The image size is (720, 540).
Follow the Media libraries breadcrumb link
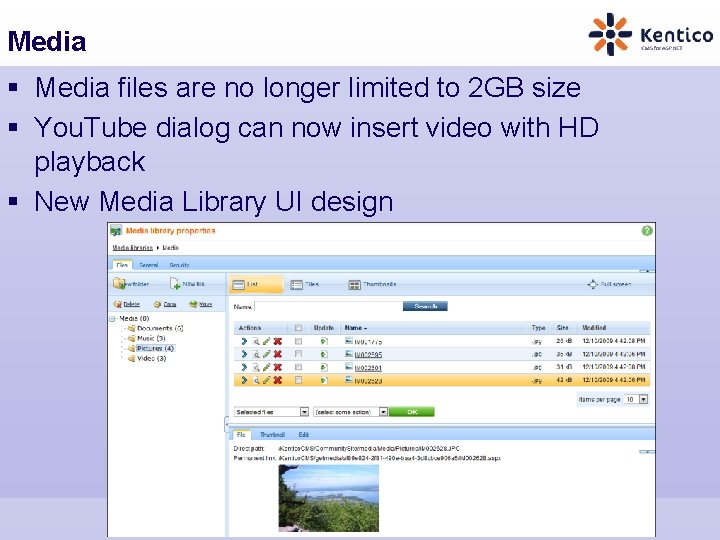click(133, 248)
